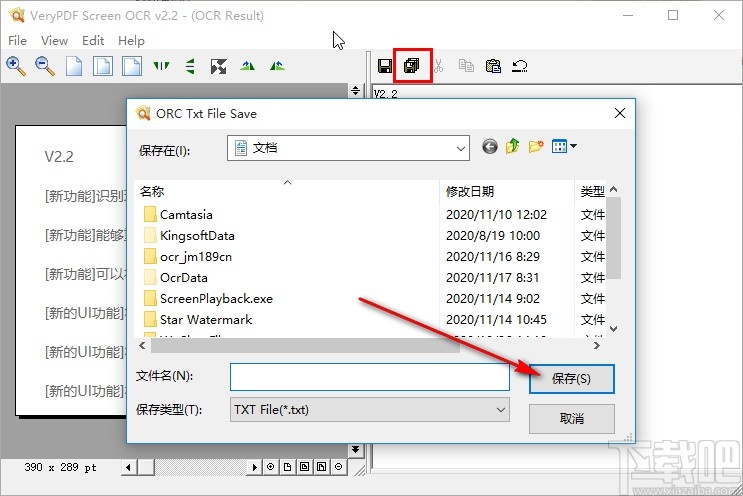Click the file list's right scroll arrow
This screenshot has height=496, width=743.
(597, 346)
